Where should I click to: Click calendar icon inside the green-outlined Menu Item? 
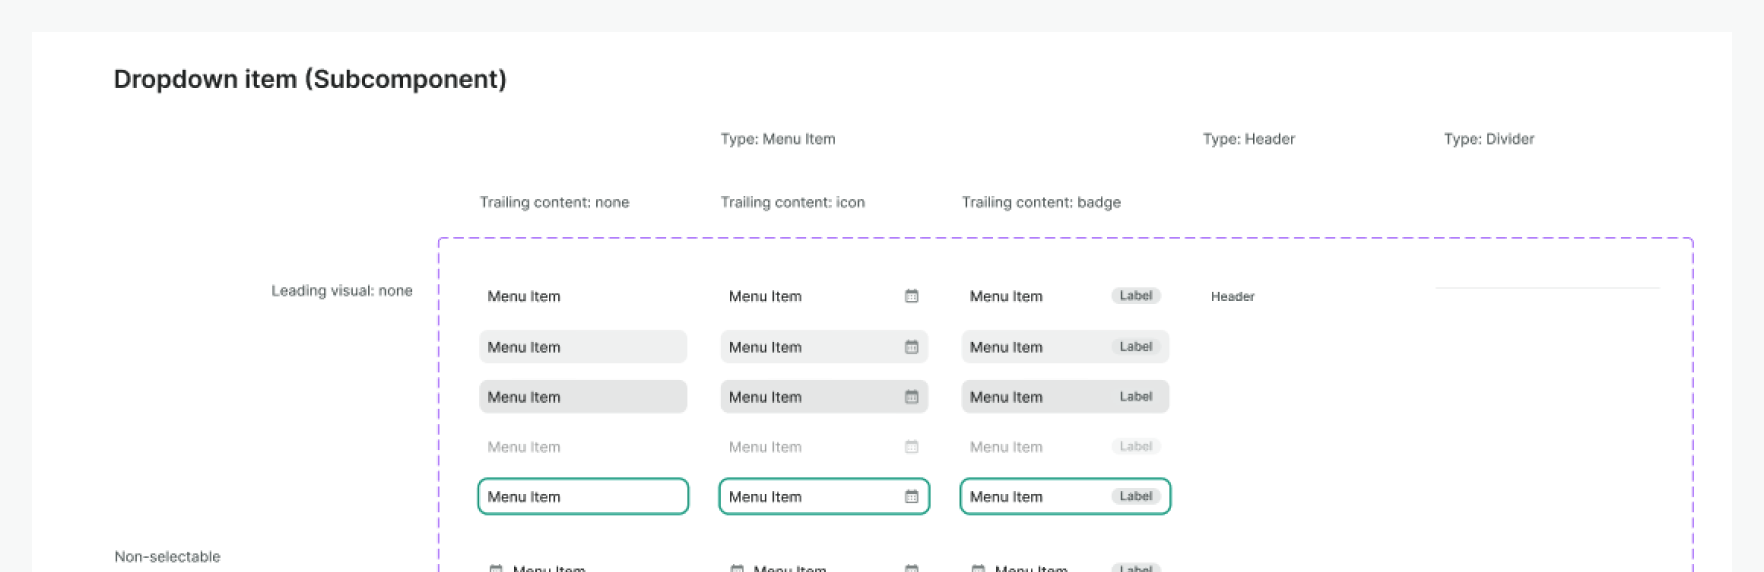tap(911, 497)
